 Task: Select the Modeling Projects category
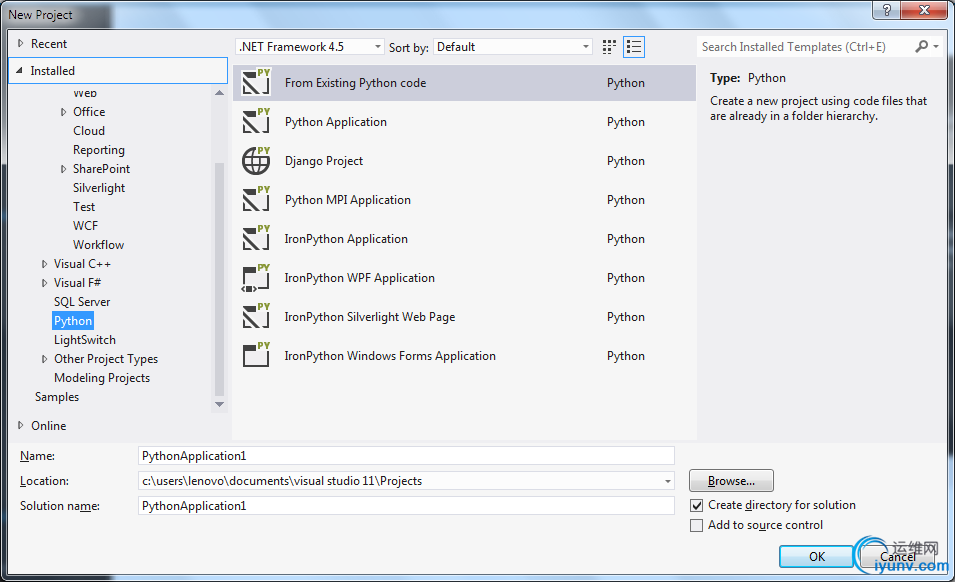coord(102,378)
